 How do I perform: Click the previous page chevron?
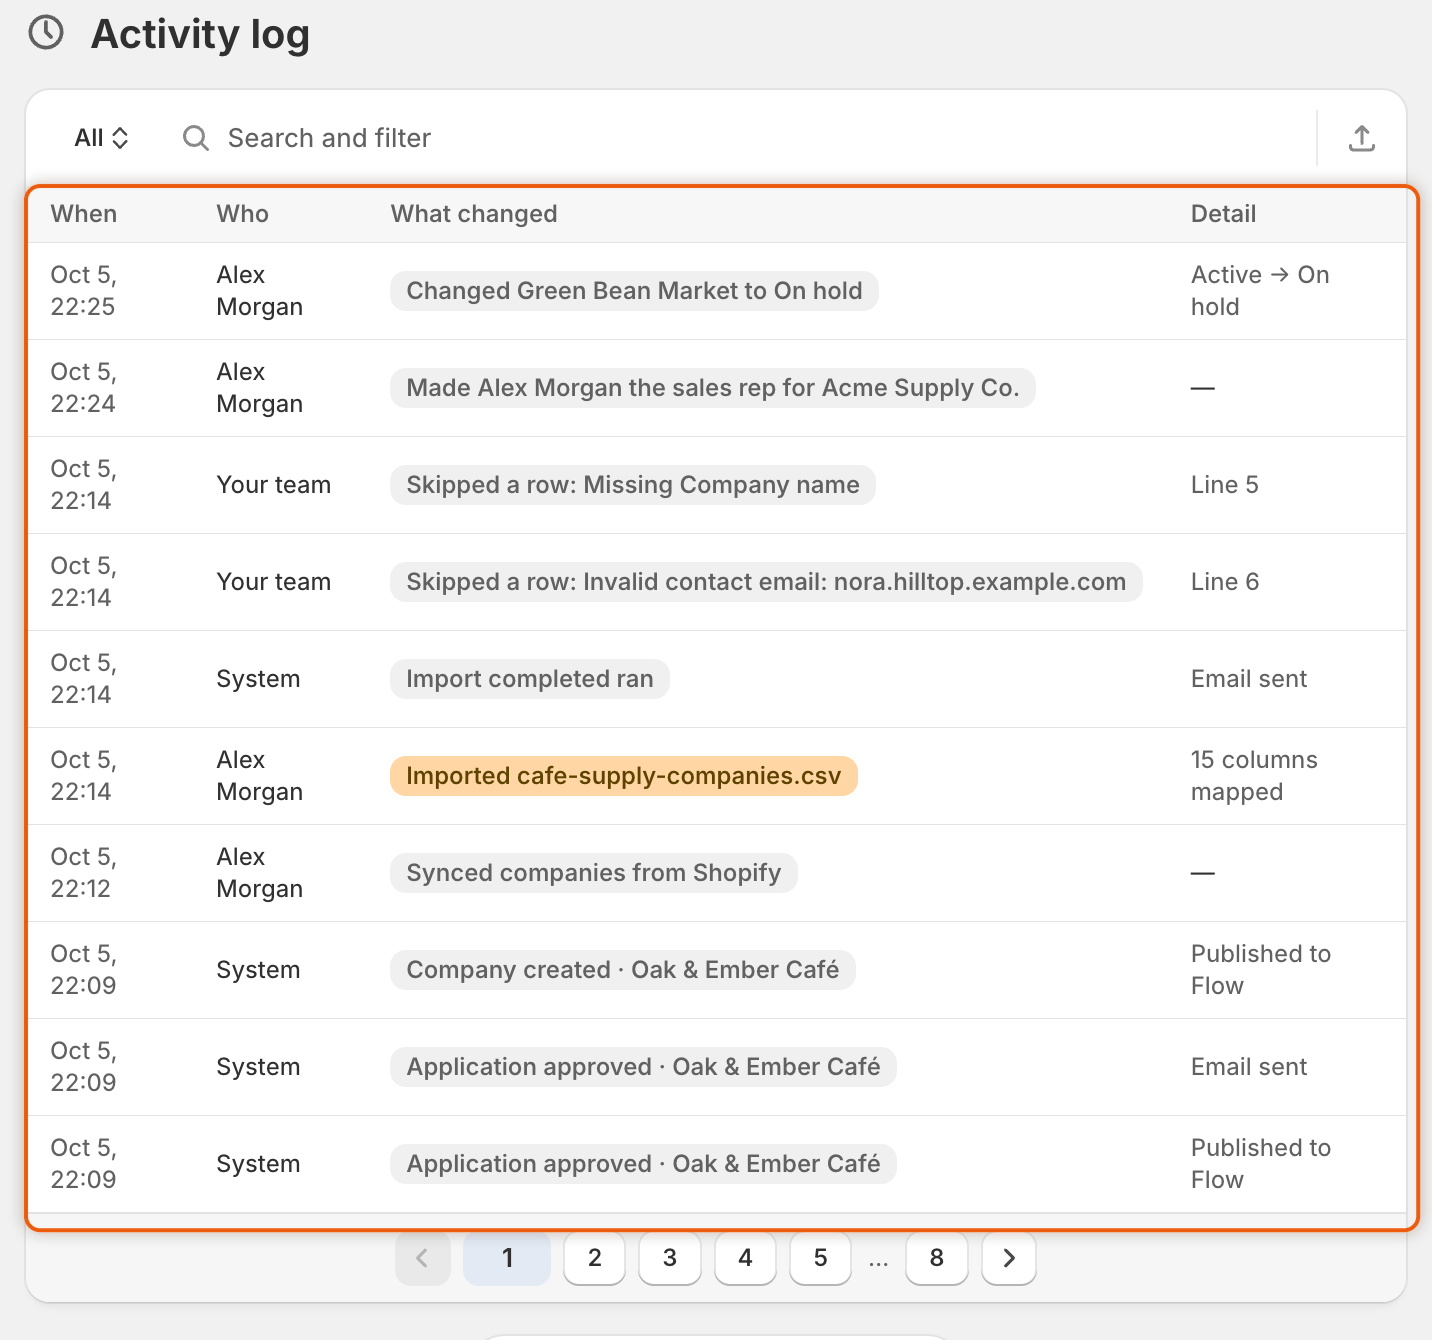(x=423, y=1258)
